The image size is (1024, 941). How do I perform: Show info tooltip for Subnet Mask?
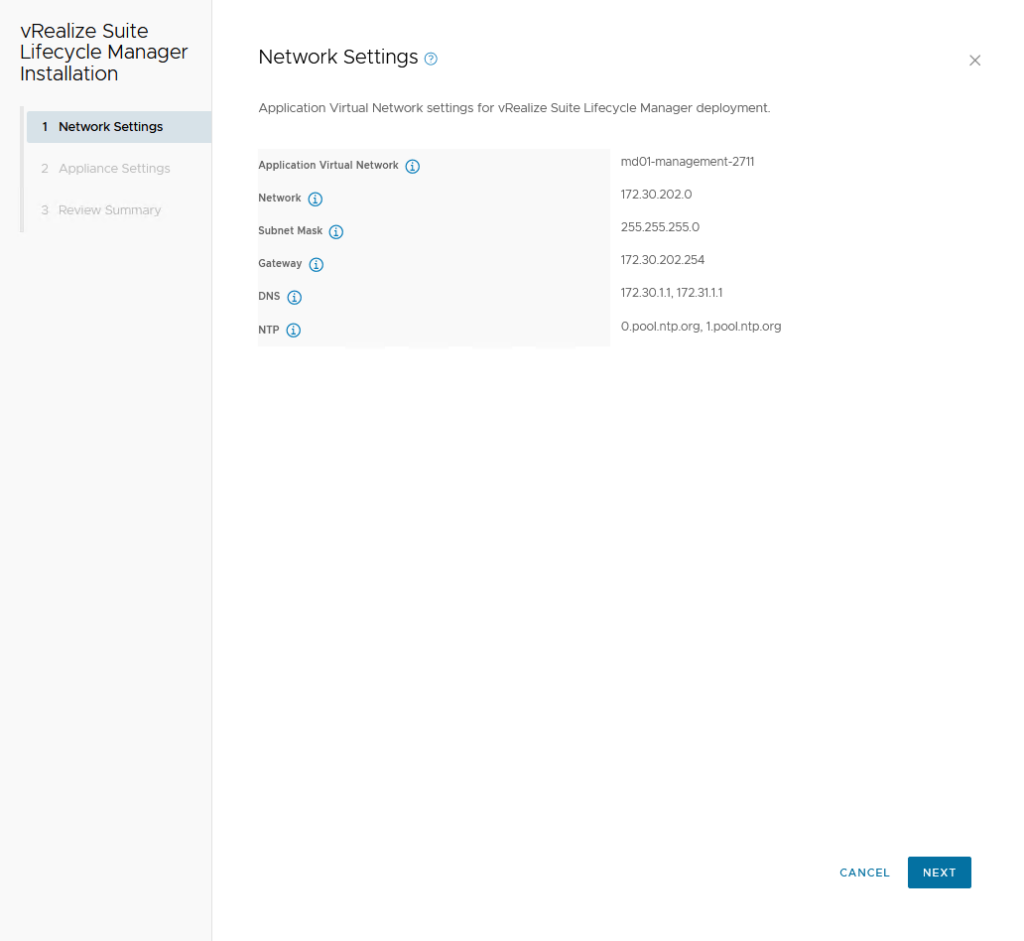336,232
